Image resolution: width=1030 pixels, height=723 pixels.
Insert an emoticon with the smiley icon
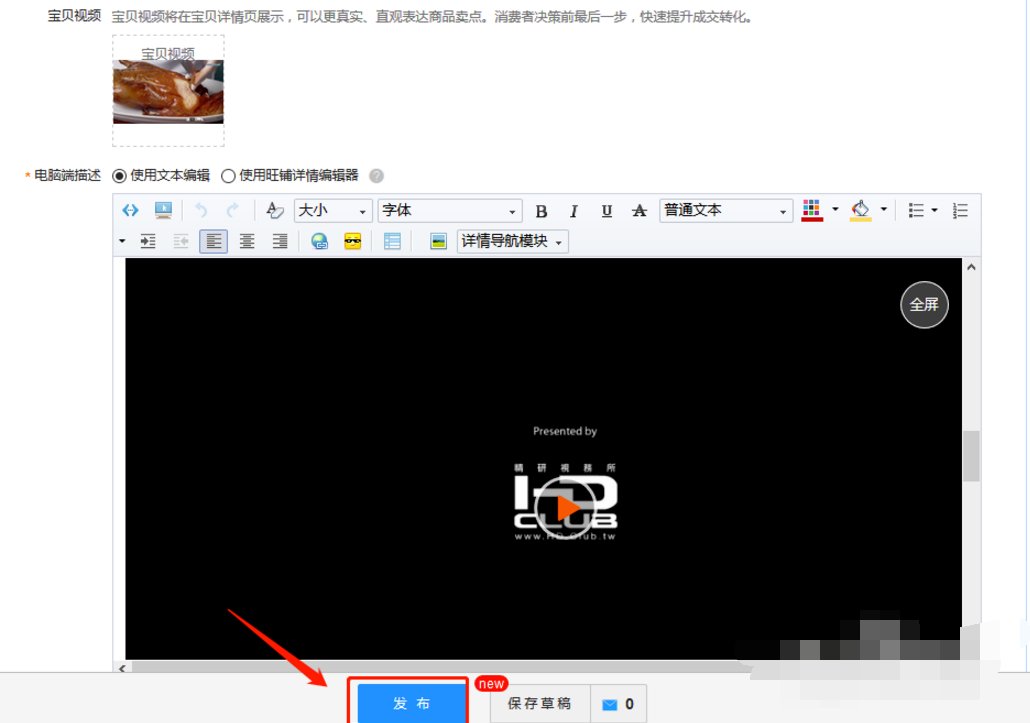[353, 241]
